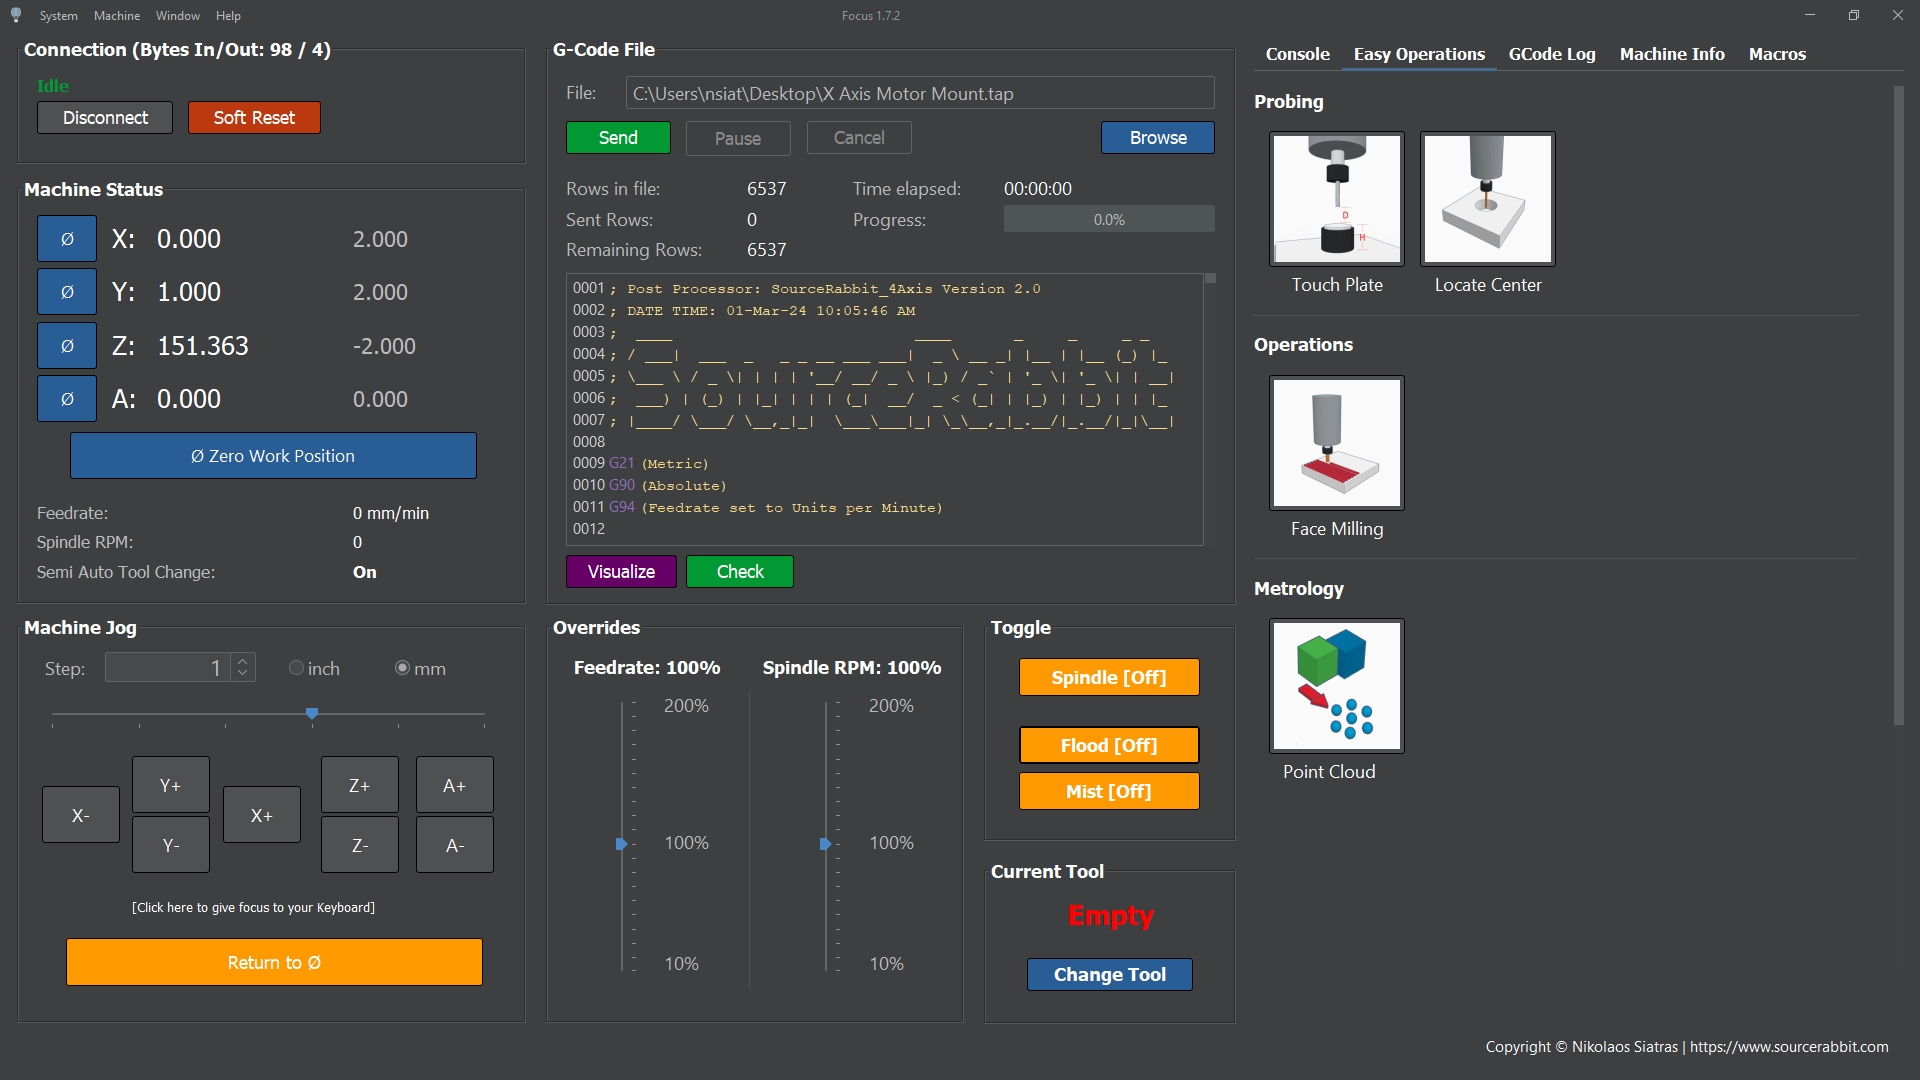This screenshot has width=1920, height=1080.
Task: Toggle the Spindle [Off] button
Action: (x=1108, y=677)
